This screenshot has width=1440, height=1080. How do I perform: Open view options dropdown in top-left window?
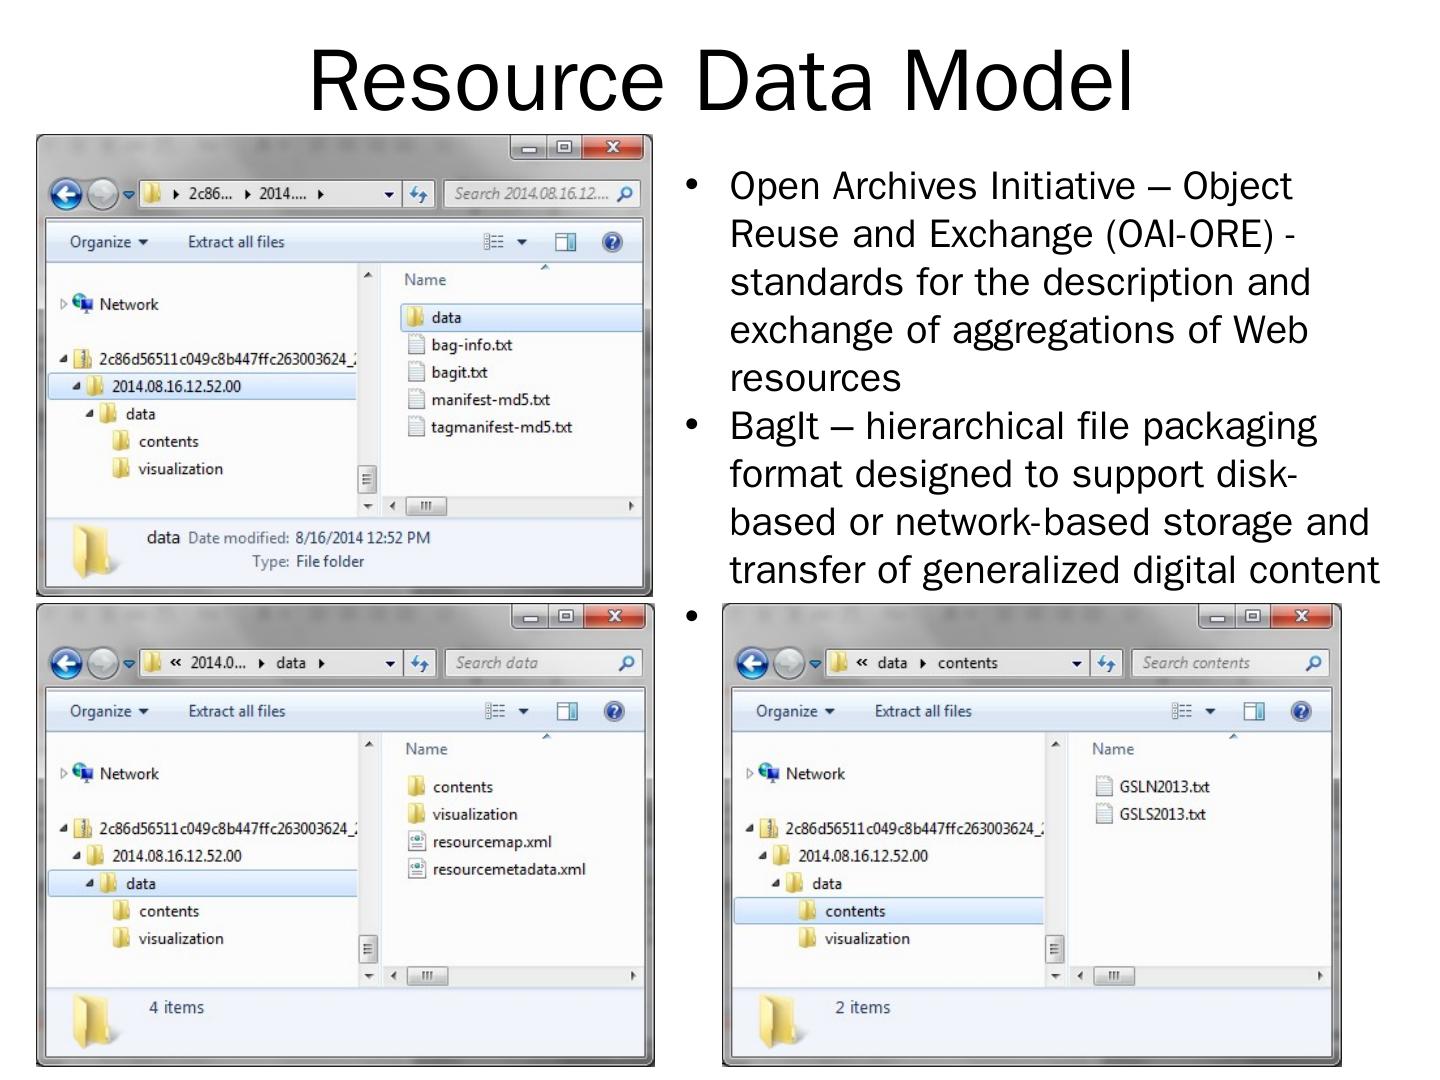tap(522, 242)
